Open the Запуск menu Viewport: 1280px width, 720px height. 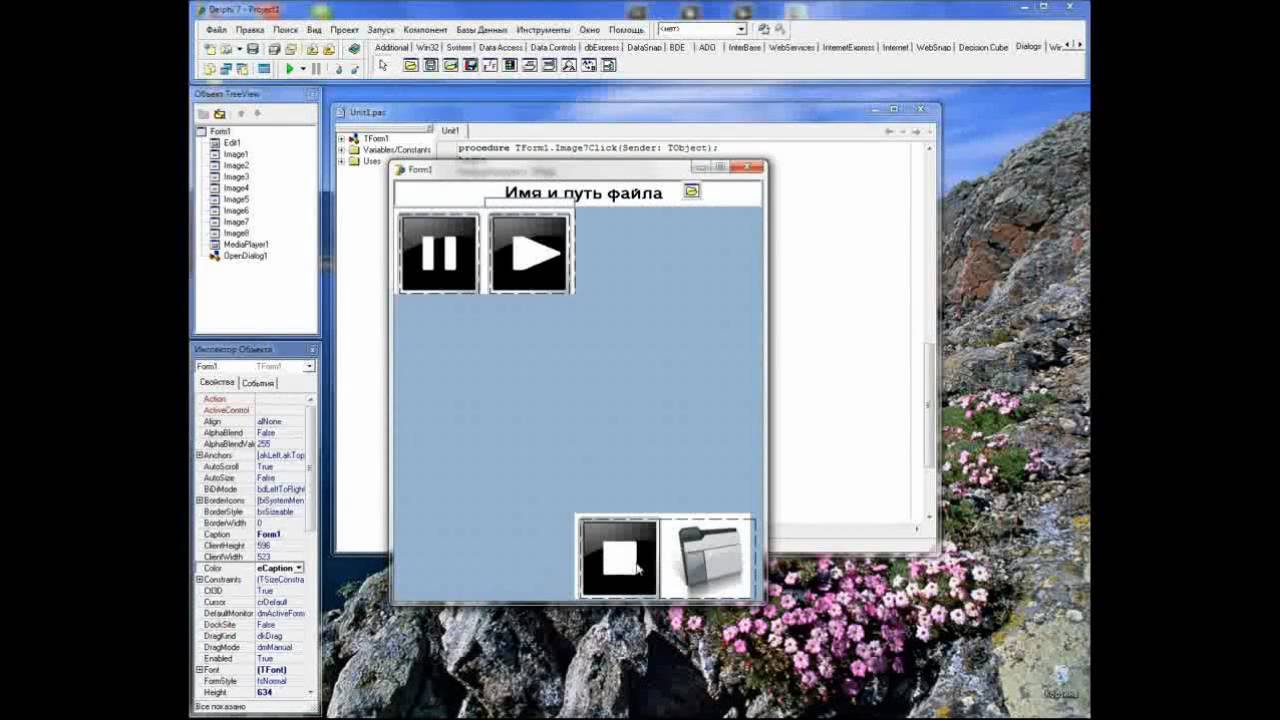point(381,30)
